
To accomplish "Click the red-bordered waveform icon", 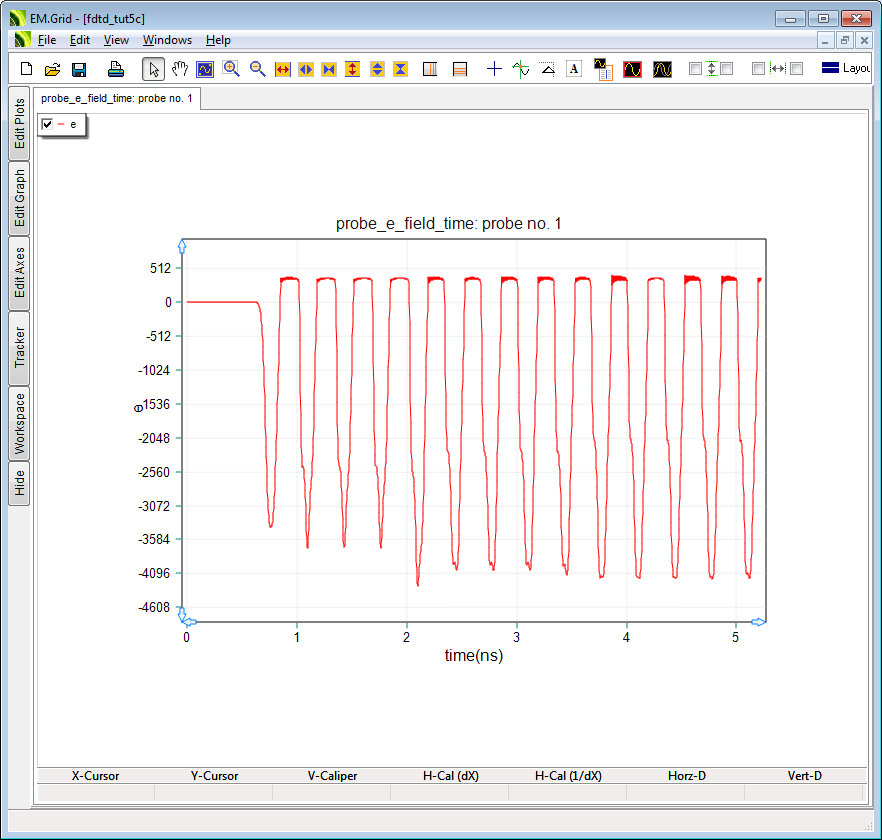I will tap(632, 69).
